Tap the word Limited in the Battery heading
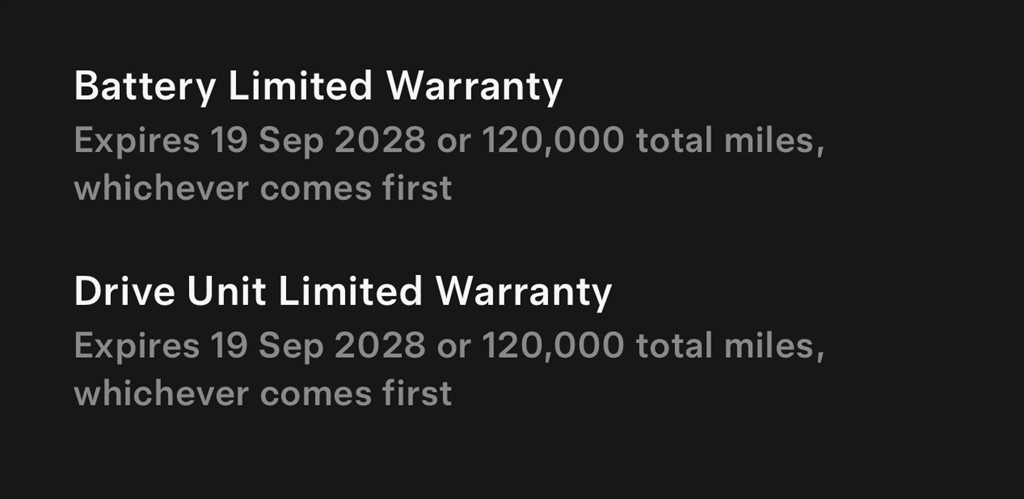1024x499 pixels. point(301,88)
